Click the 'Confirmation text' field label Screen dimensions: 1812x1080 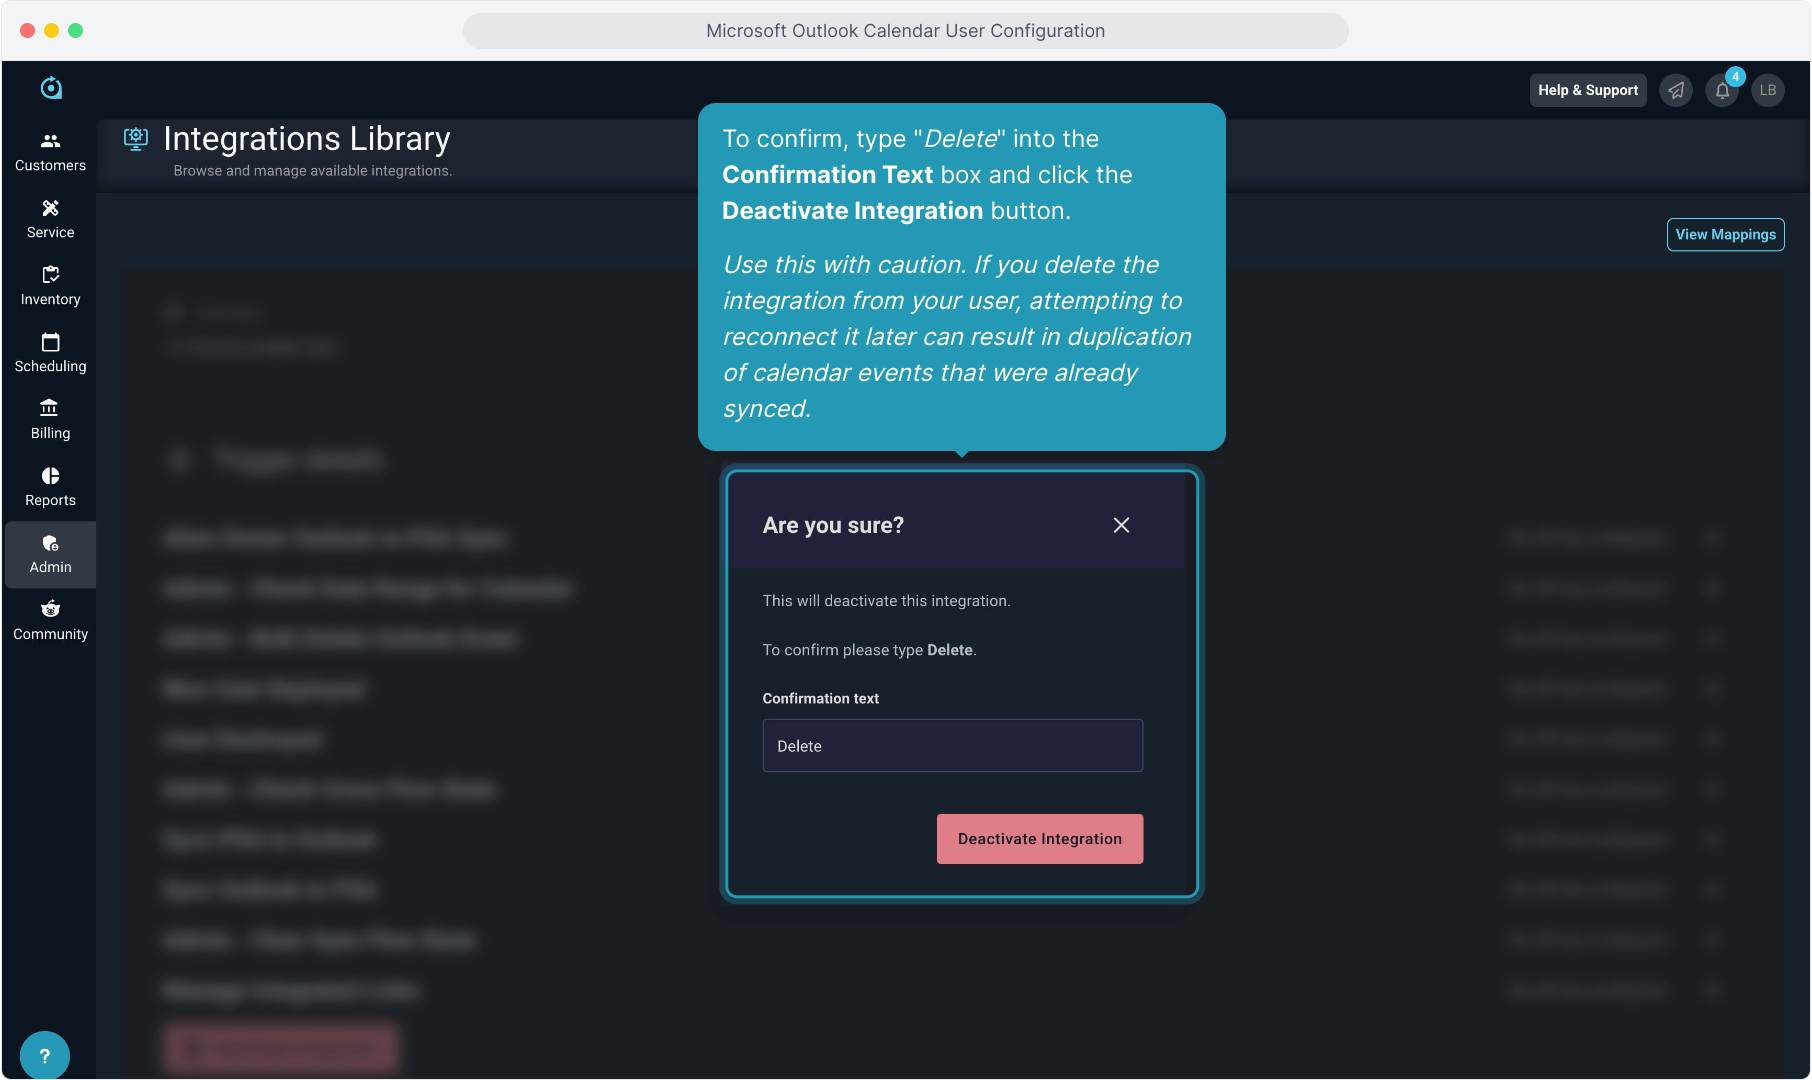[x=821, y=699]
